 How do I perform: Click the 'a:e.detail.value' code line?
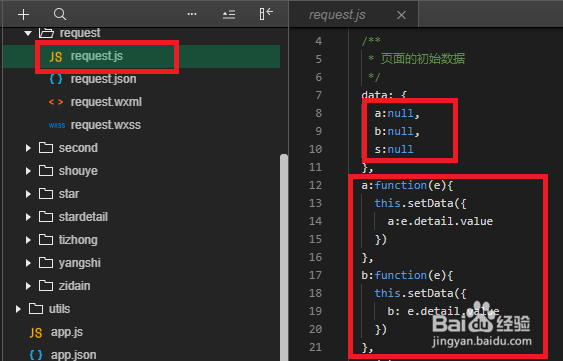point(440,221)
